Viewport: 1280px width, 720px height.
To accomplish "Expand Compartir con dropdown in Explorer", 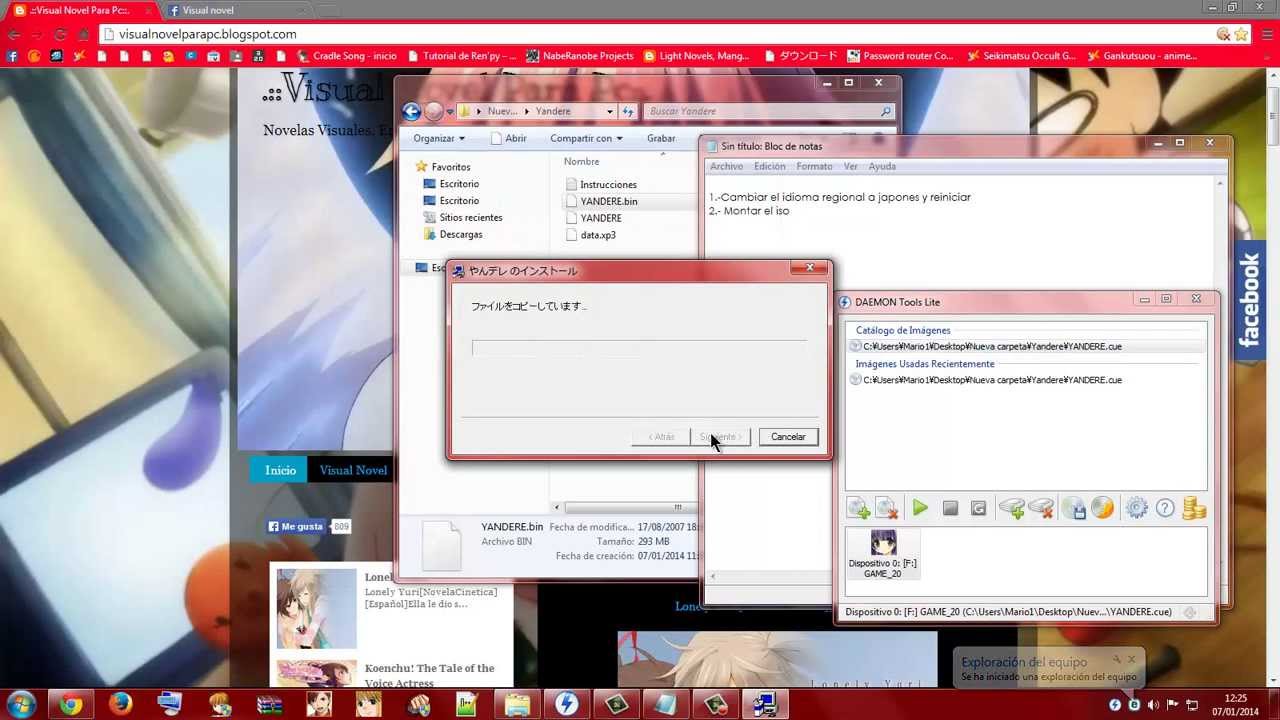I will (586, 138).
